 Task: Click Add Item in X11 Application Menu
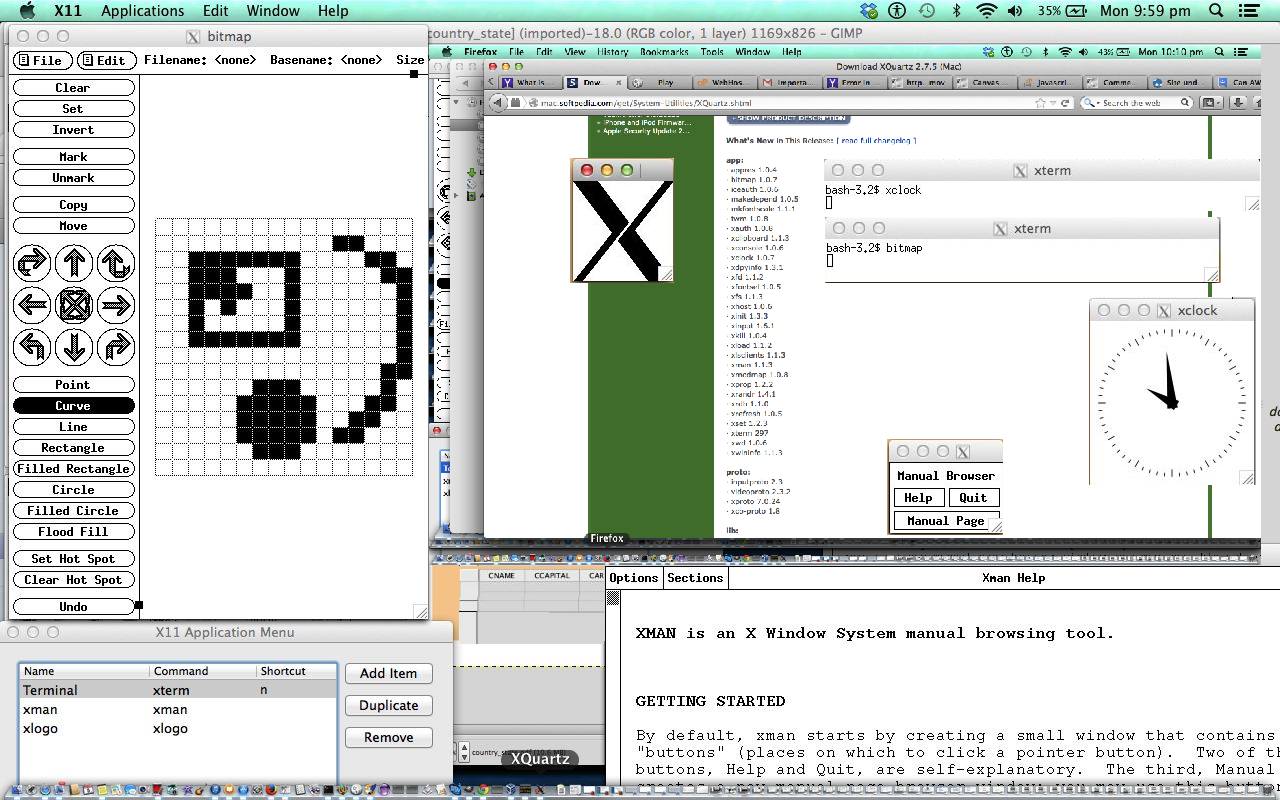click(x=388, y=673)
